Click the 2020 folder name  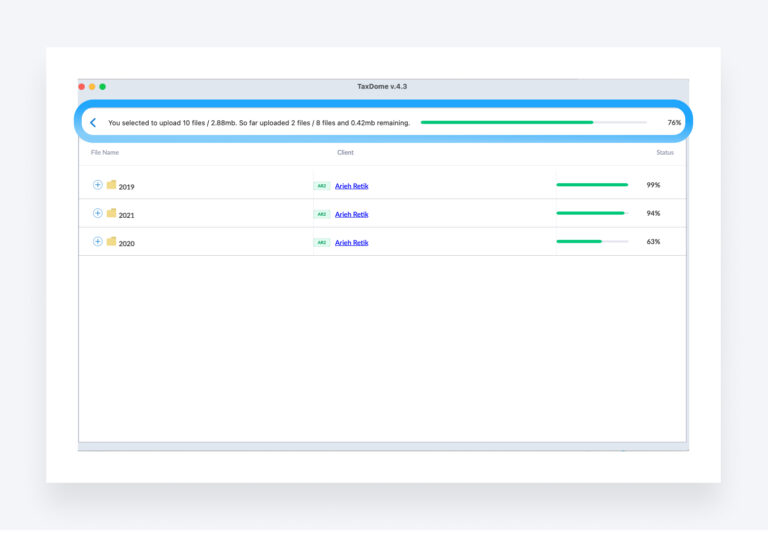coord(126,244)
